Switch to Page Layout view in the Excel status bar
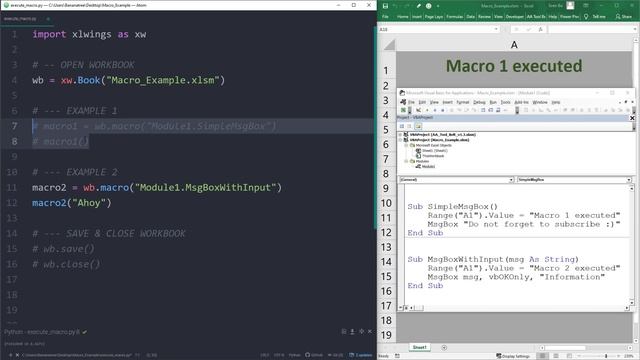 [556, 356]
